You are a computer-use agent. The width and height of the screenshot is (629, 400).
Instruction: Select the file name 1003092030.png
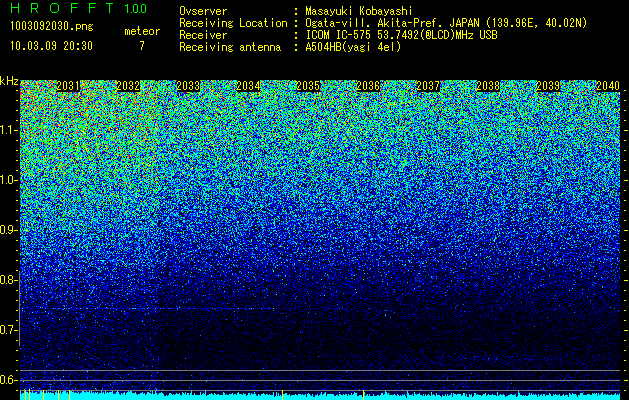click(52, 26)
